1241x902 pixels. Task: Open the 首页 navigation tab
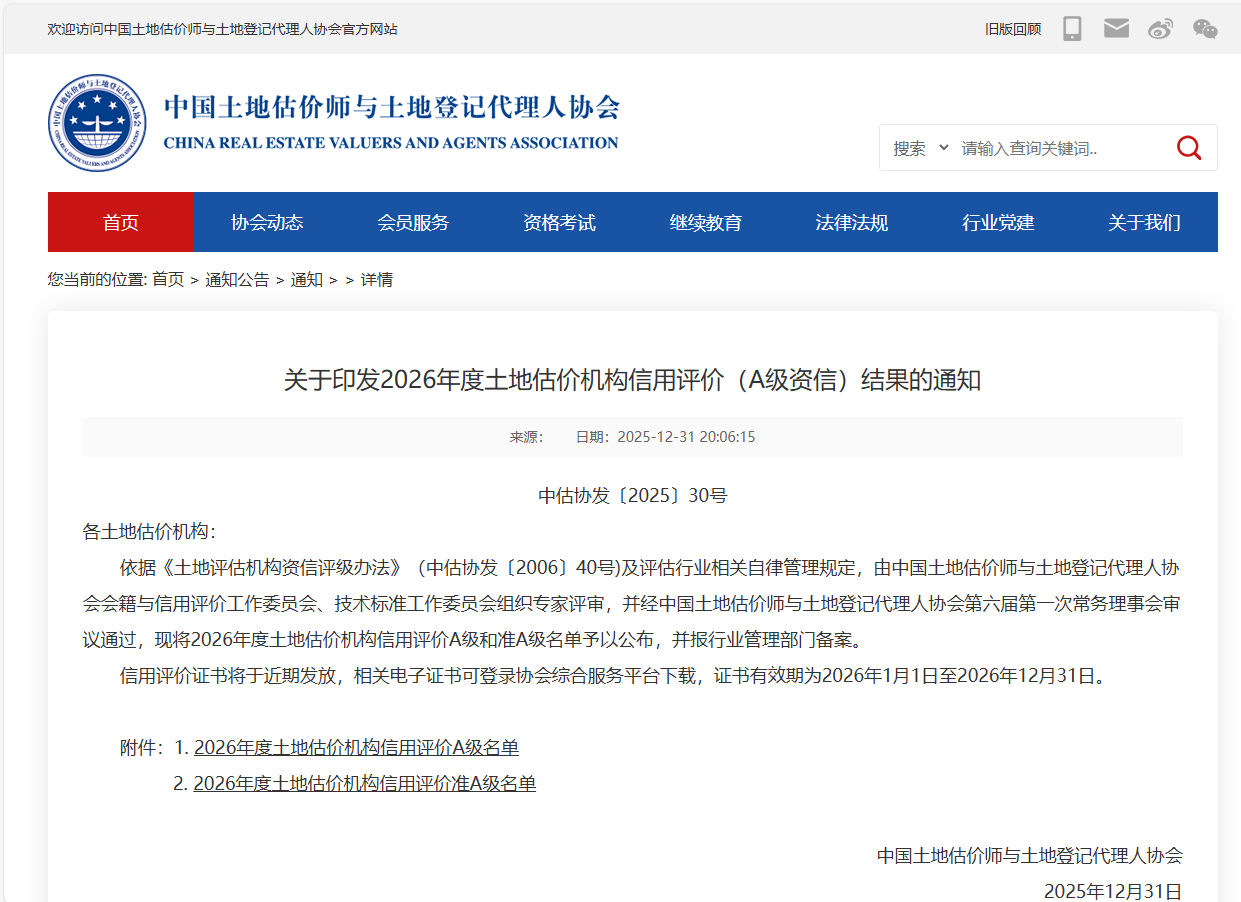coord(121,222)
